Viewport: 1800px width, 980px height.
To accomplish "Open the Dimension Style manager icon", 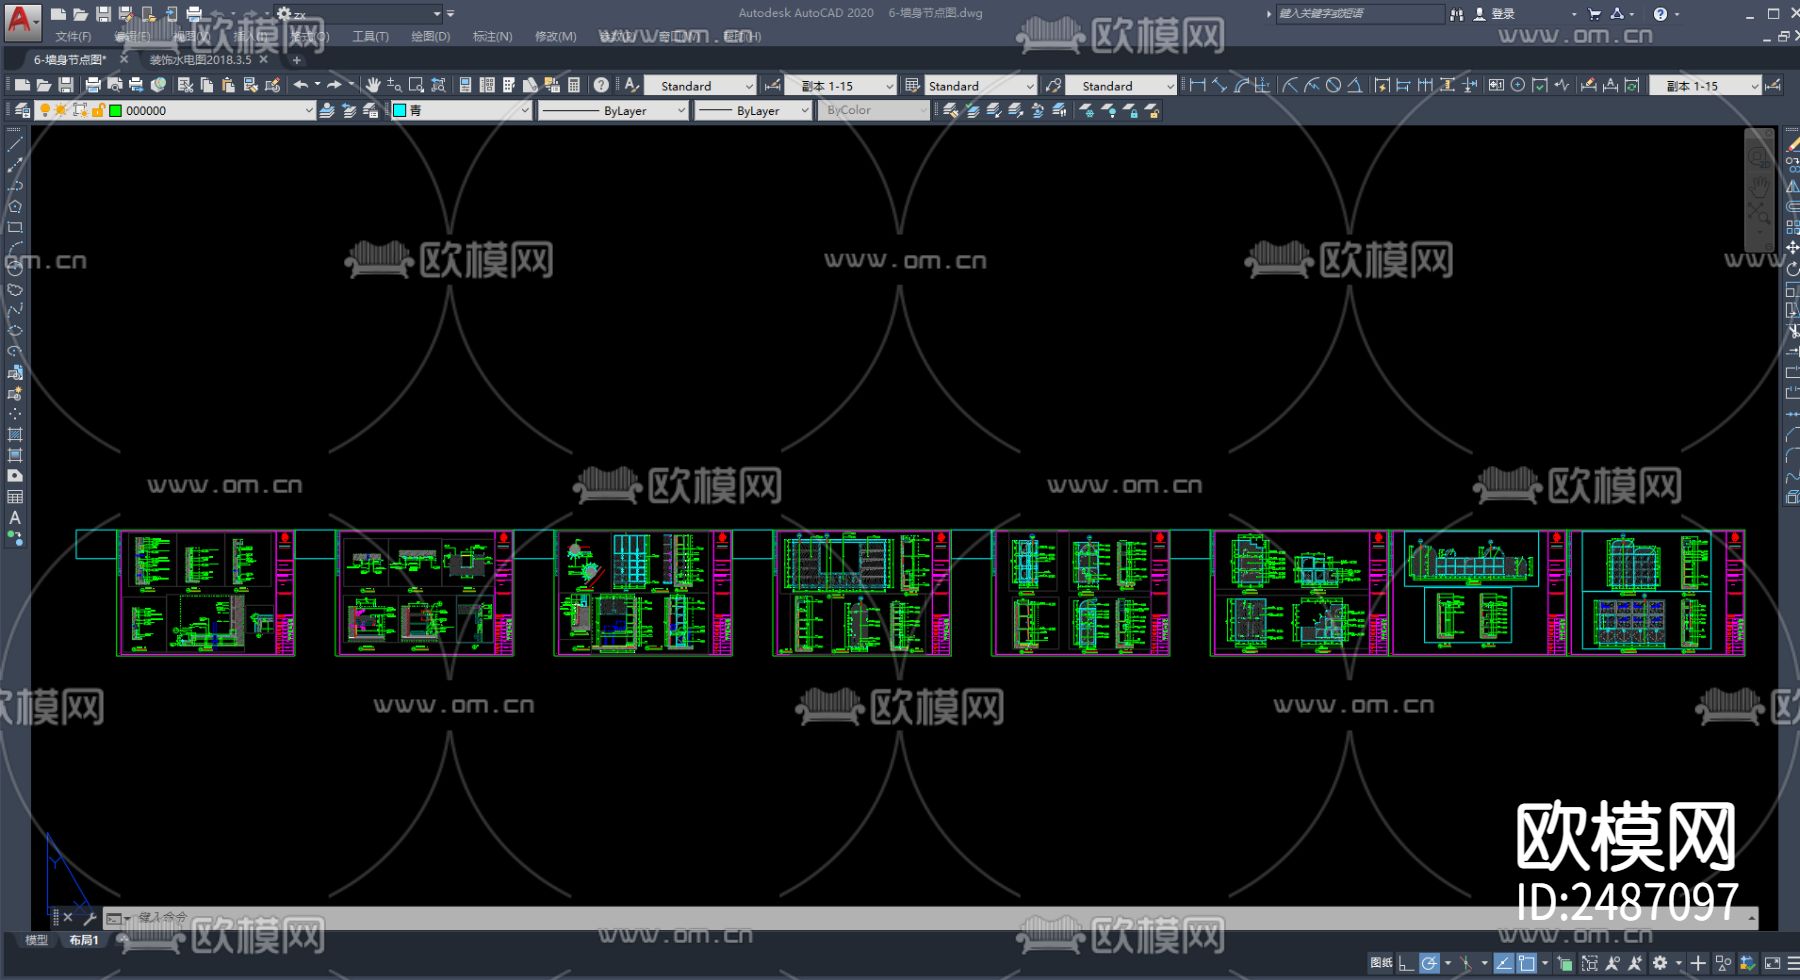I will [x=773, y=86].
